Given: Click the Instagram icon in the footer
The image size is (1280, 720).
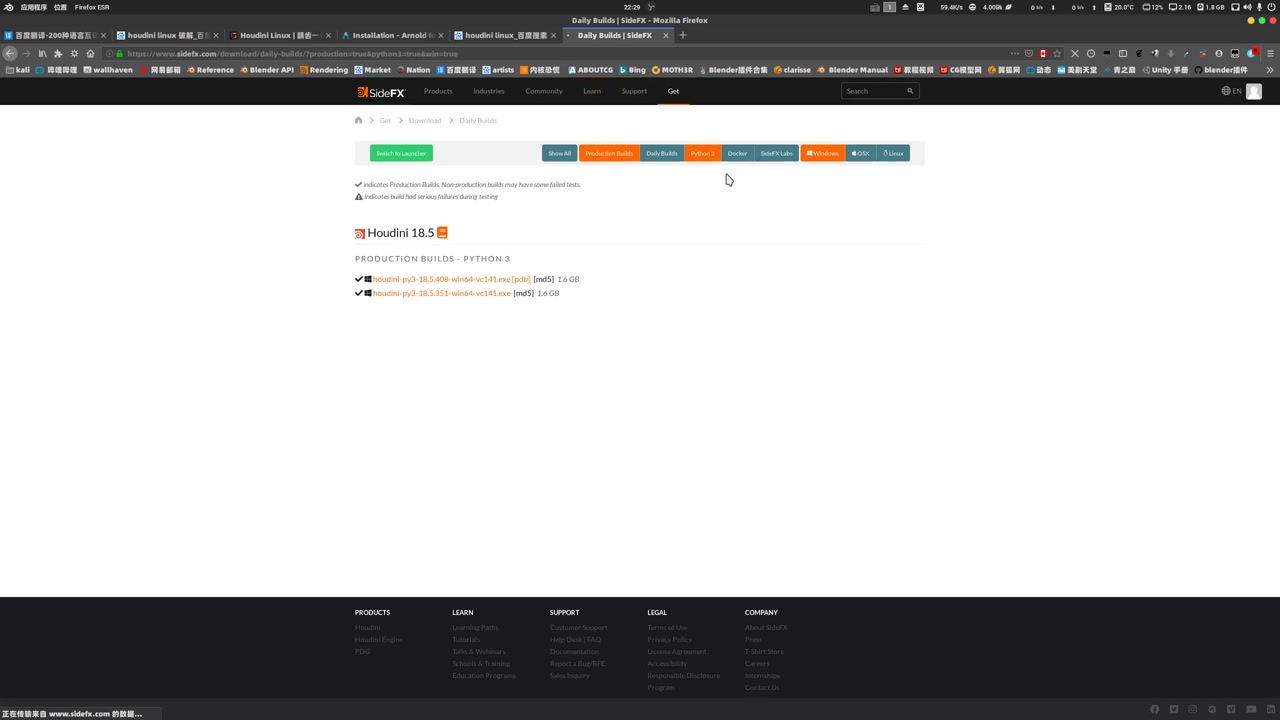Looking at the screenshot, I should pos(1193,709).
